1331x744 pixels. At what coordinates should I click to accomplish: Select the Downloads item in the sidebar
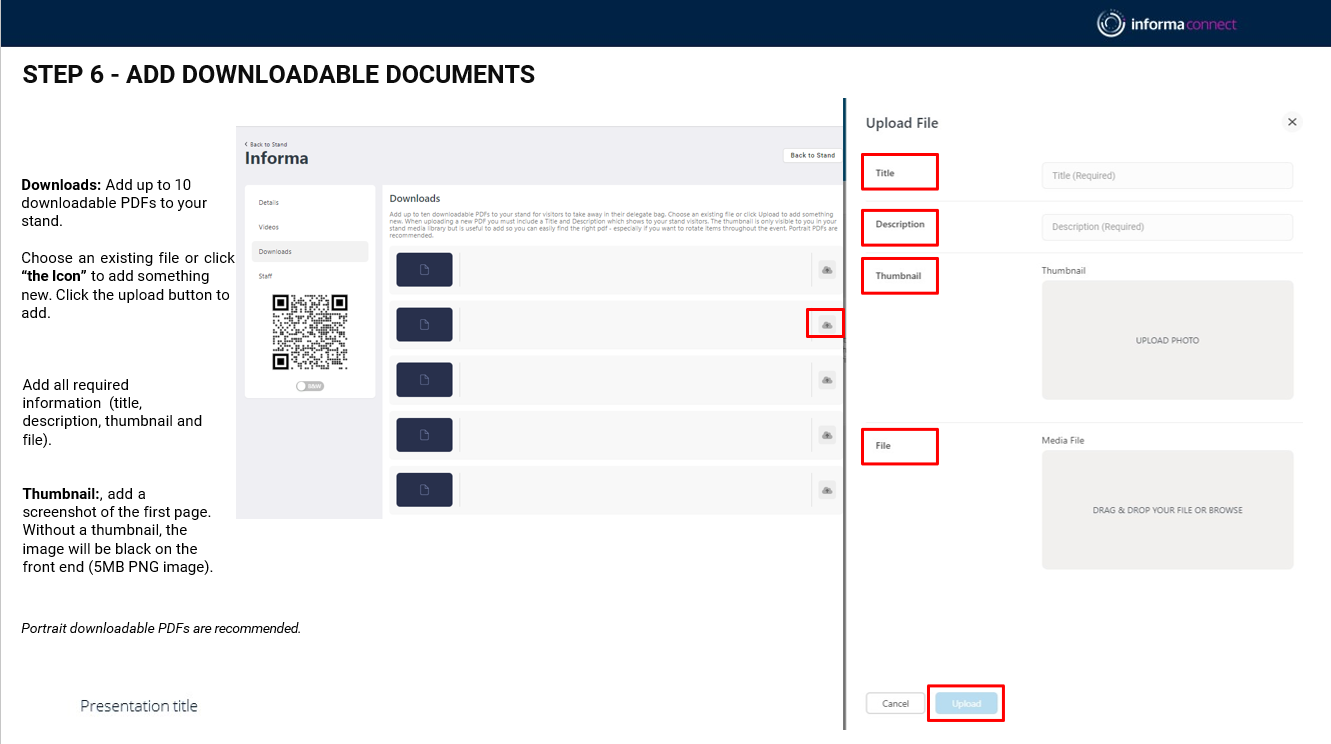[x=275, y=252]
